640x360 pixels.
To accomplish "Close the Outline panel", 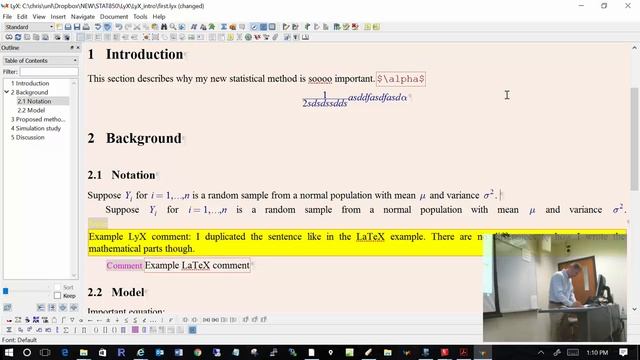I will [78, 48].
